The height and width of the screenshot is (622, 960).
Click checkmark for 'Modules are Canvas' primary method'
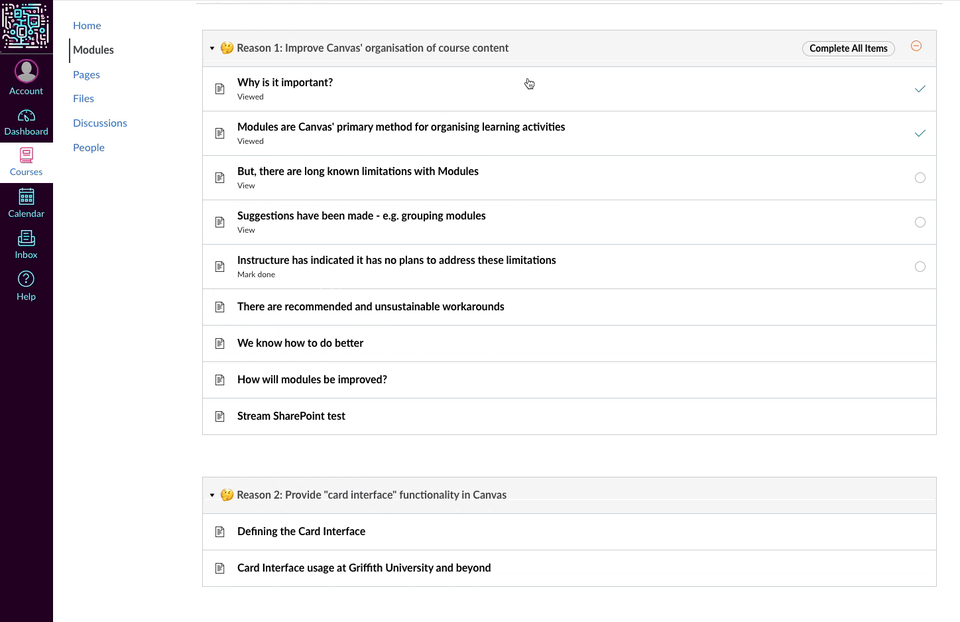point(920,133)
